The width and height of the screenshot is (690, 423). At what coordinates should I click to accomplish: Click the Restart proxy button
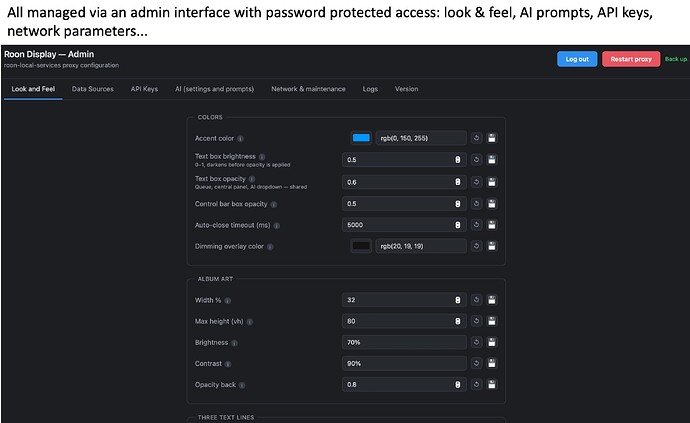(631, 59)
